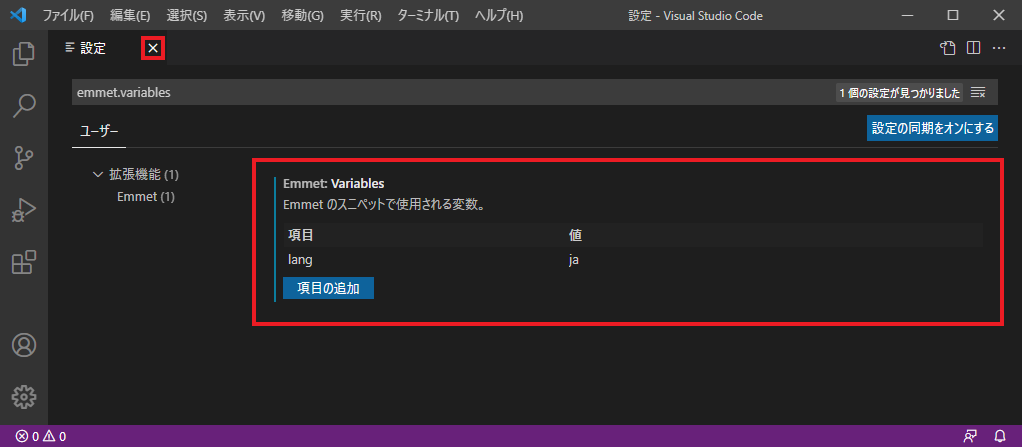The width and height of the screenshot is (1022, 447).
Task: Maximize the Visual Studio Code window
Action: [x=953, y=15]
